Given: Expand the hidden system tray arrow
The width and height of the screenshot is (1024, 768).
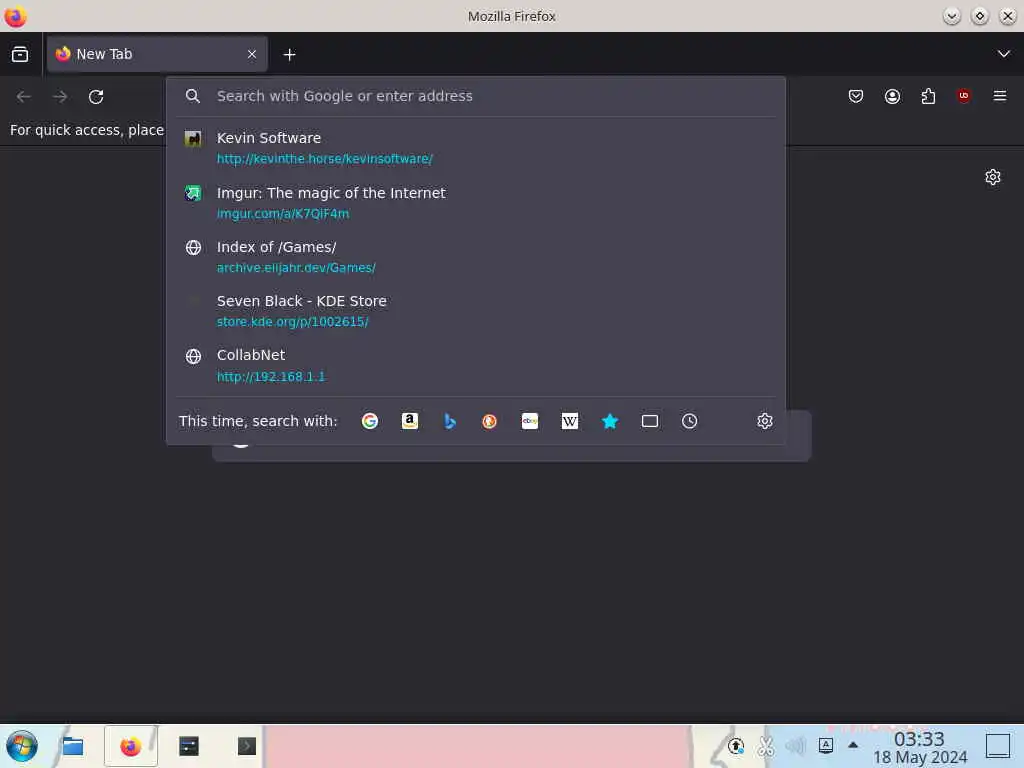Looking at the screenshot, I should coord(853,745).
